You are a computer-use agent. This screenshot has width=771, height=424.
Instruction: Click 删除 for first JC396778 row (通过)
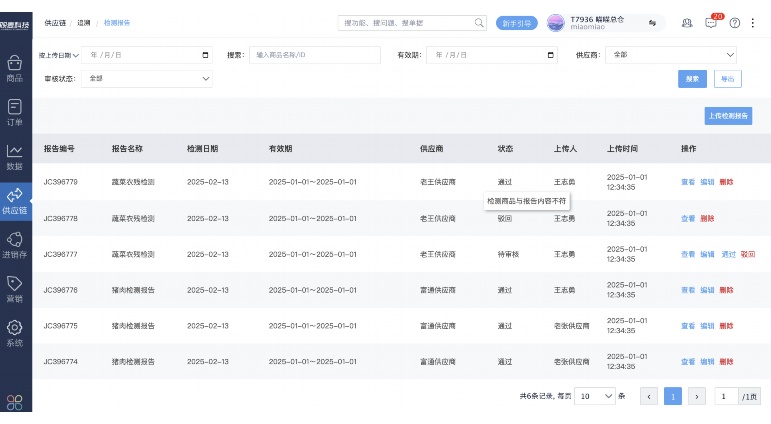point(726,182)
